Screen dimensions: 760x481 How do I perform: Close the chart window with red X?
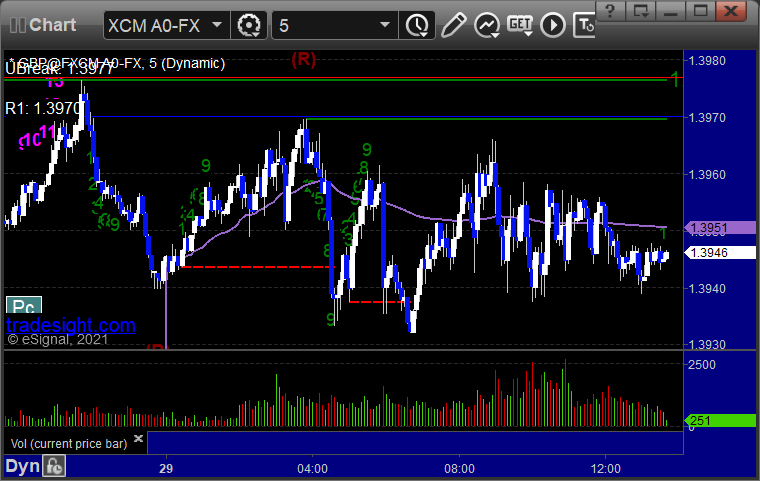pyautogui.click(x=731, y=11)
